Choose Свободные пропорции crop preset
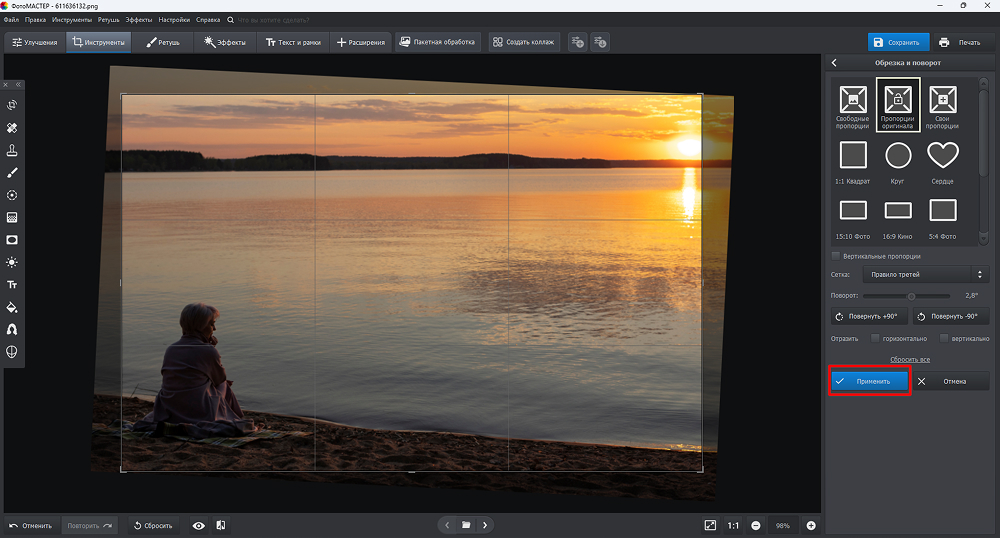 point(853,106)
